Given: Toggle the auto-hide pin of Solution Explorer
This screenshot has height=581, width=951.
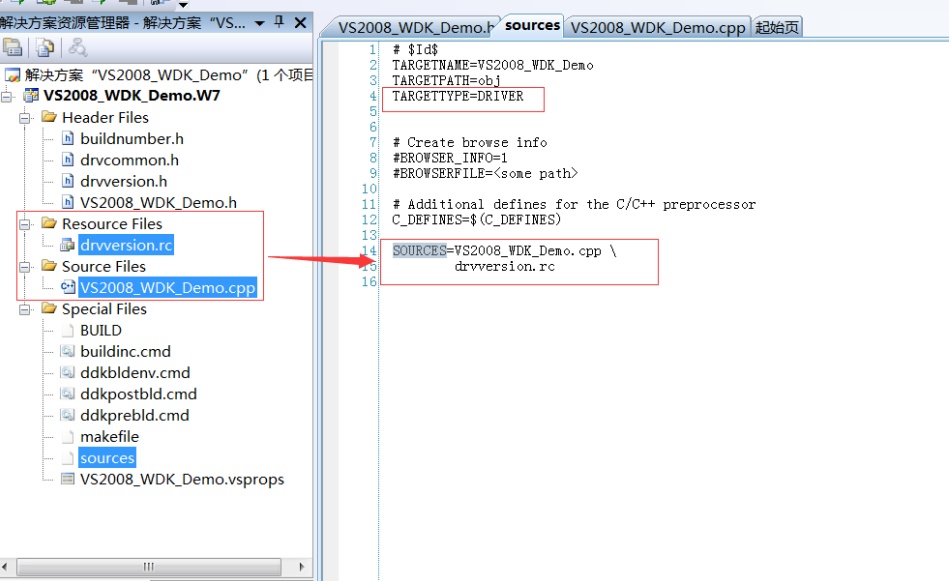Looking at the screenshot, I should [x=279, y=22].
